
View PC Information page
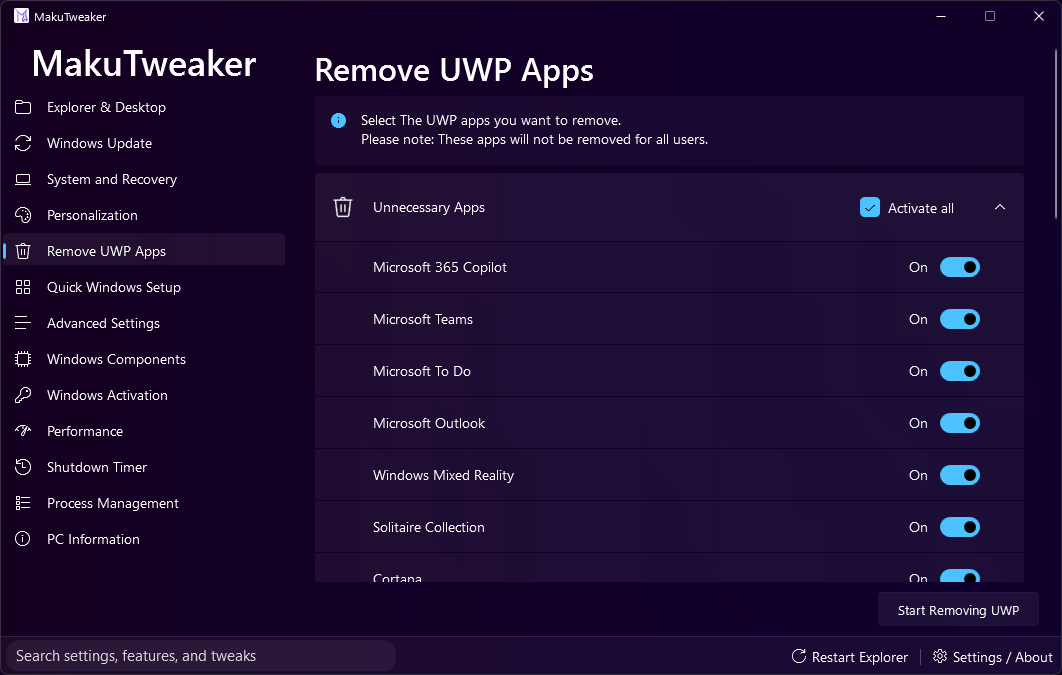click(144, 539)
